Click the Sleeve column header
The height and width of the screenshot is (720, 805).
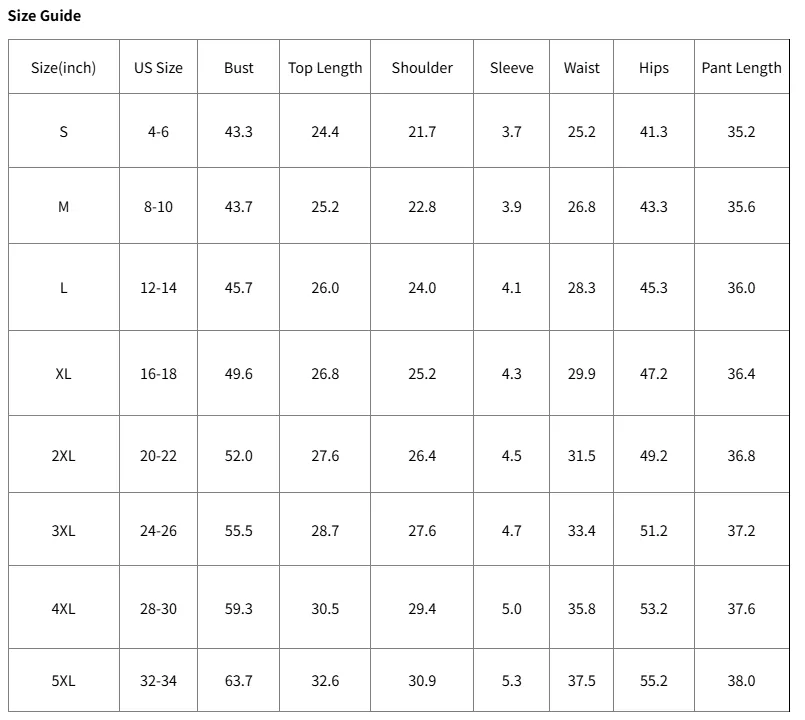tap(511, 68)
